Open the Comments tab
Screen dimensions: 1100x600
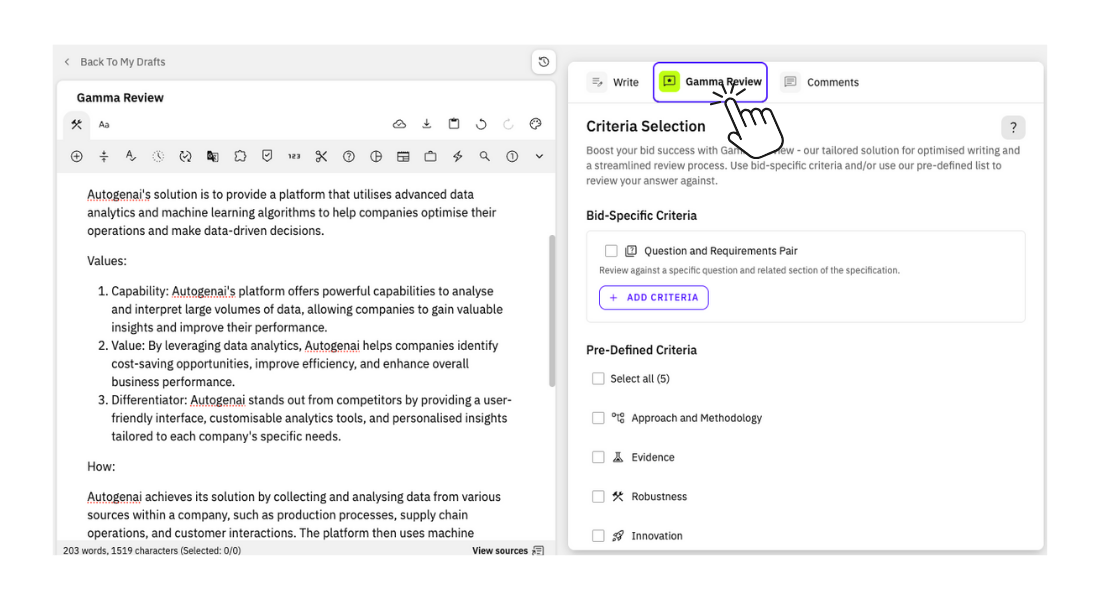coord(821,82)
